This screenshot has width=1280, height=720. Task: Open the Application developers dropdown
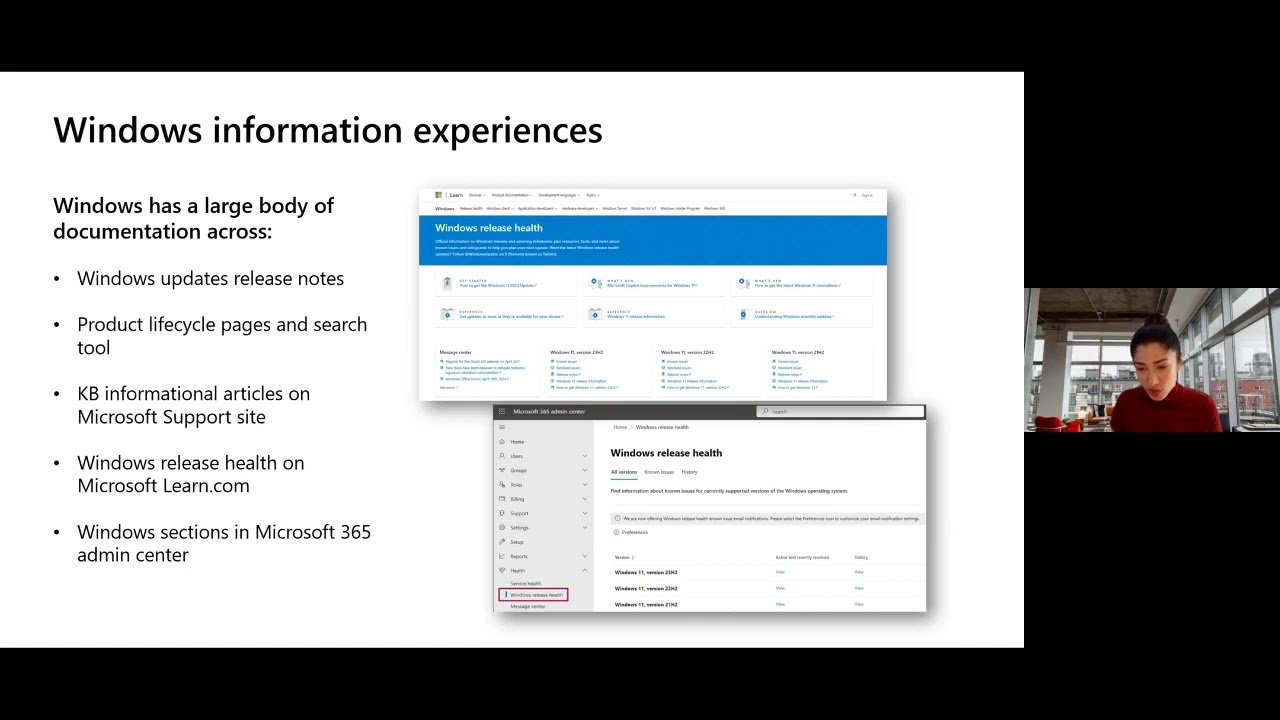point(537,209)
